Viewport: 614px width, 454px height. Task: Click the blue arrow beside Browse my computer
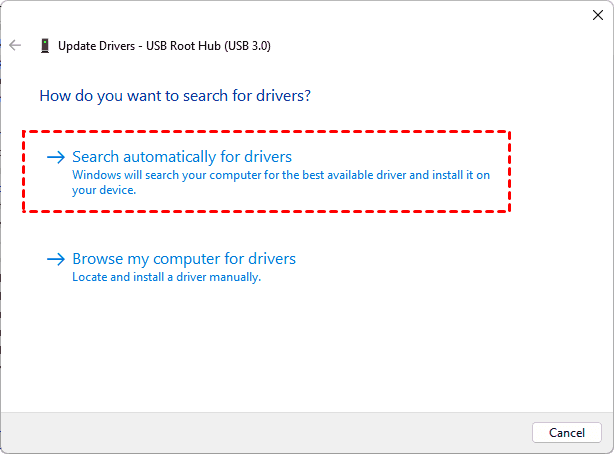pos(56,260)
